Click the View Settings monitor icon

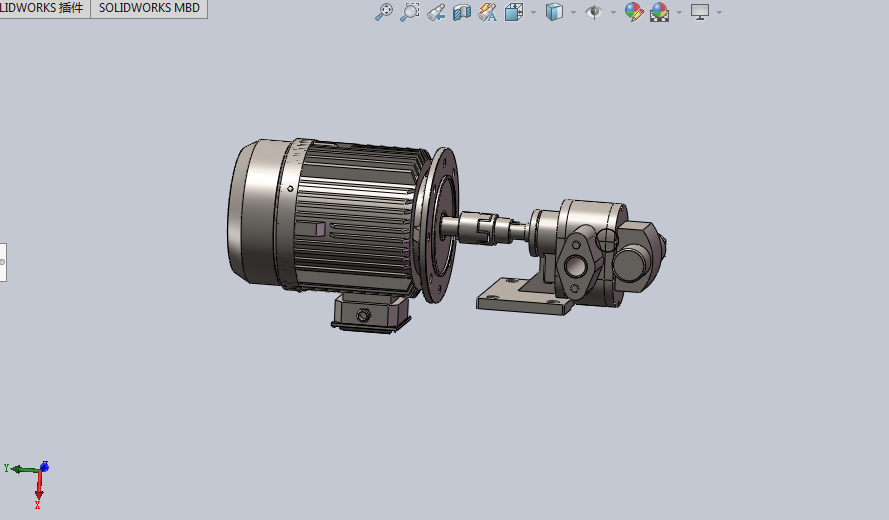tap(700, 12)
